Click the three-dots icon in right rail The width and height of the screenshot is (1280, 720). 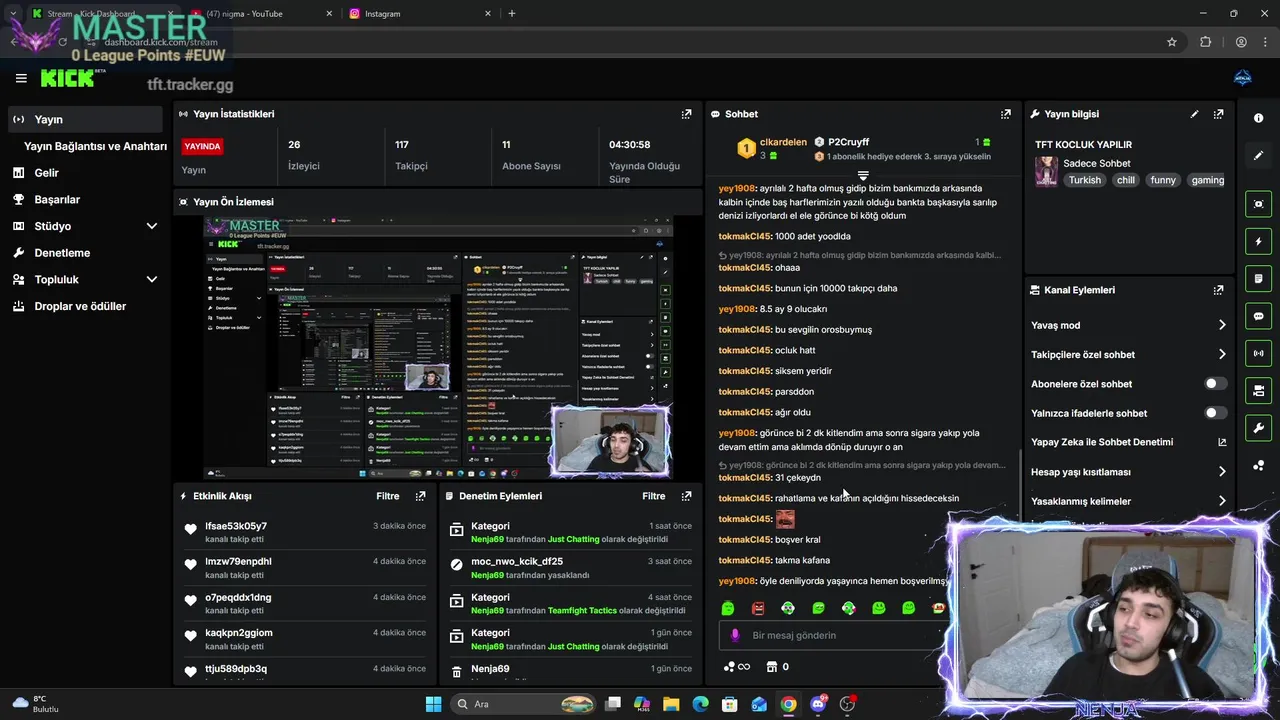point(1258,466)
